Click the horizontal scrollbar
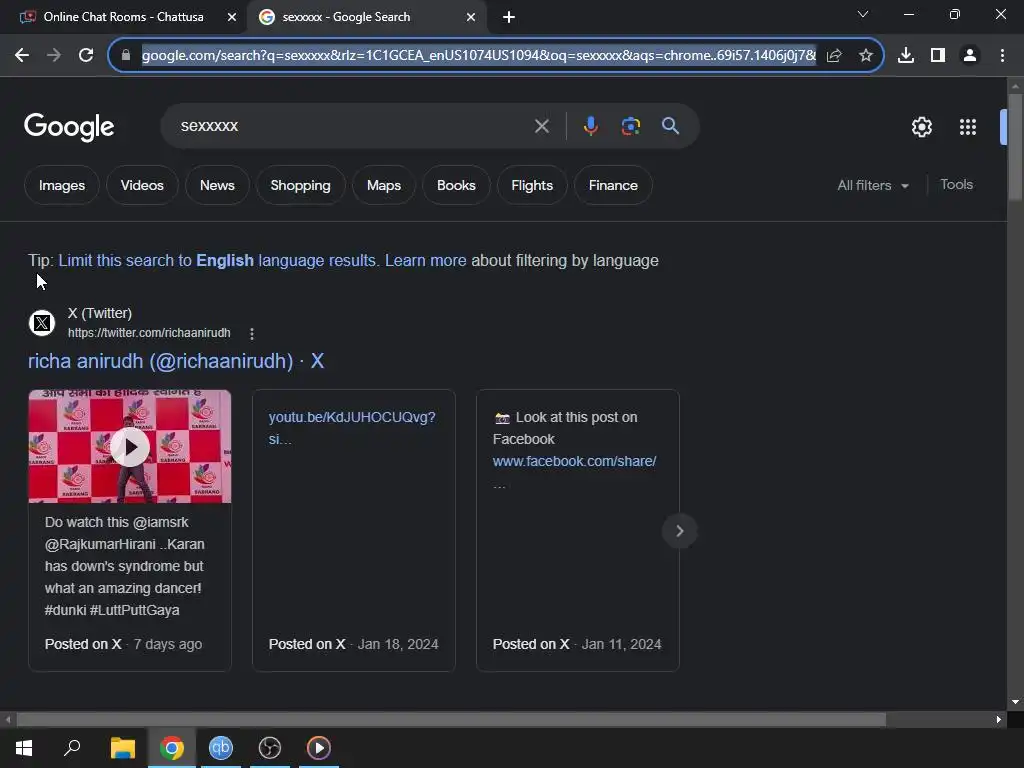The image size is (1024, 768). pyautogui.click(x=451, y=720)
